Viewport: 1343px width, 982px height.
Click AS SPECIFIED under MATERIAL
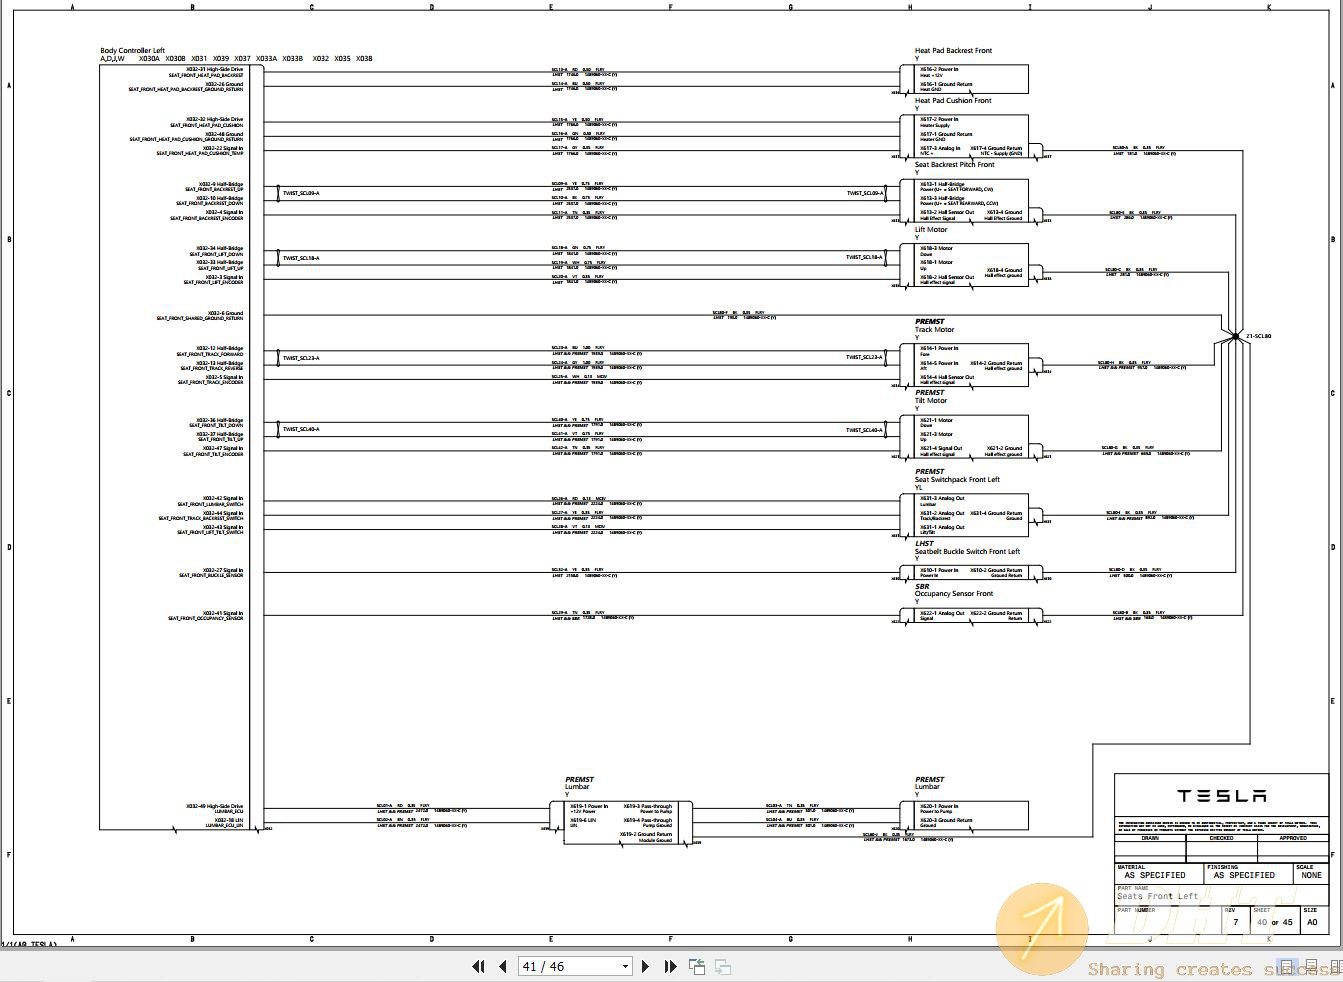pyautogui.click(x=1155, y=875)
